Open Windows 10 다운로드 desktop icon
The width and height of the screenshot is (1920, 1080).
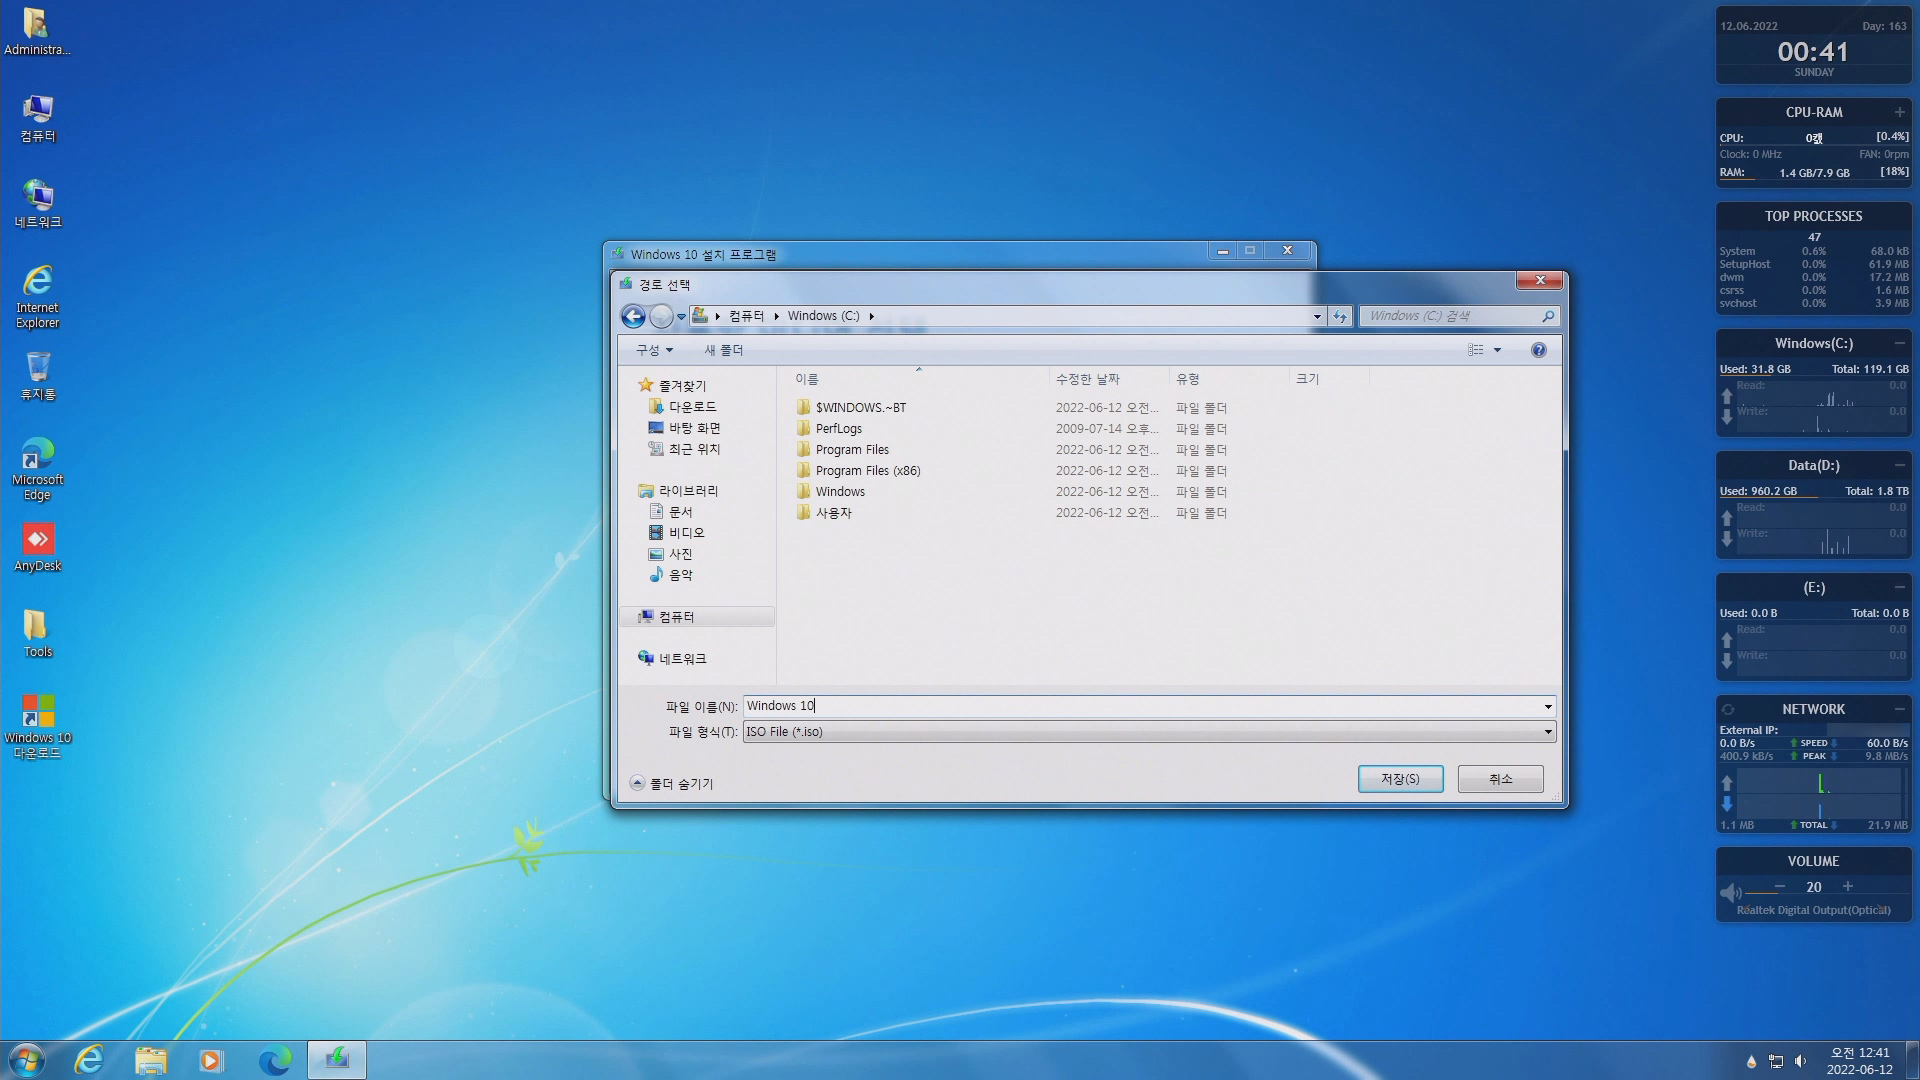[x=38, y=726]
